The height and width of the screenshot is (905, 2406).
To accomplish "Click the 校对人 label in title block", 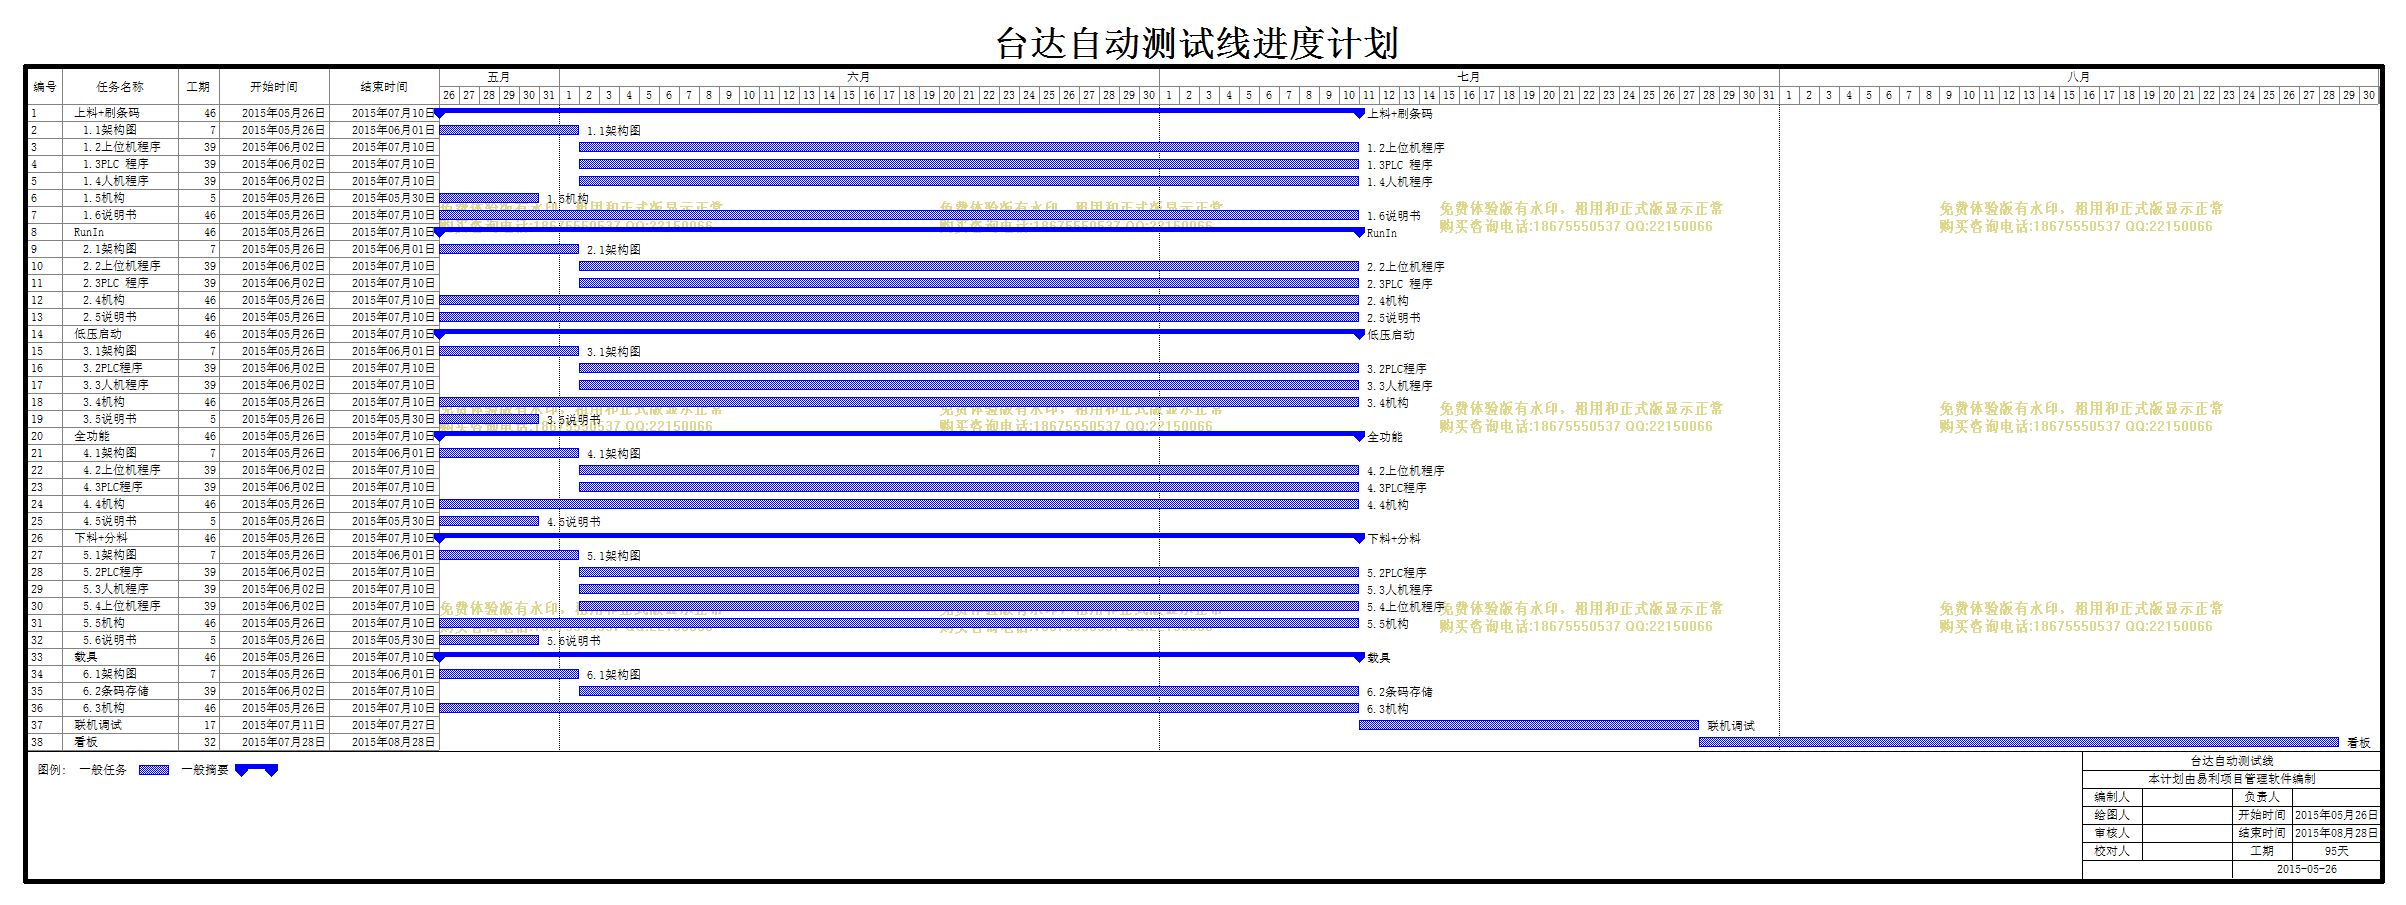I will click(2112, 851).
